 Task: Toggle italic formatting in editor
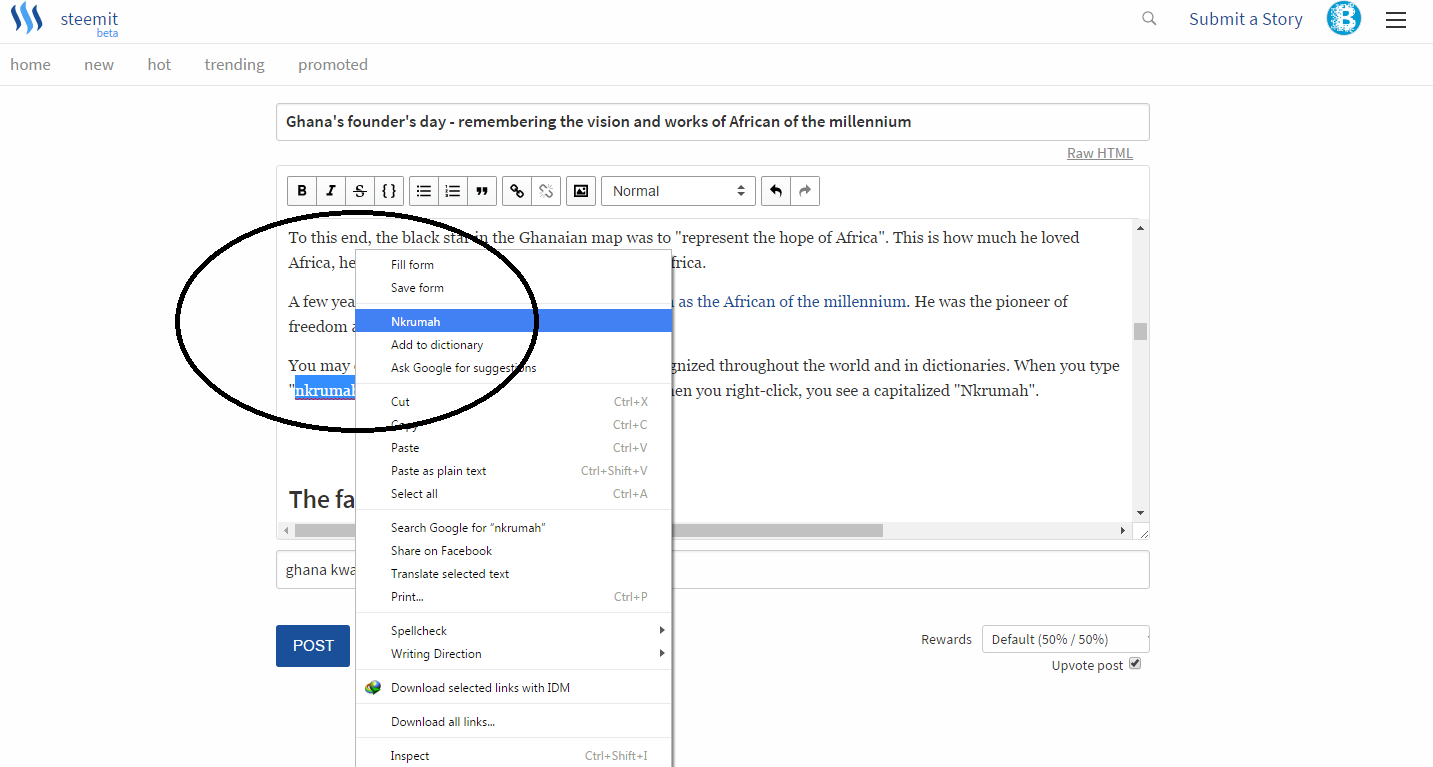331,191
